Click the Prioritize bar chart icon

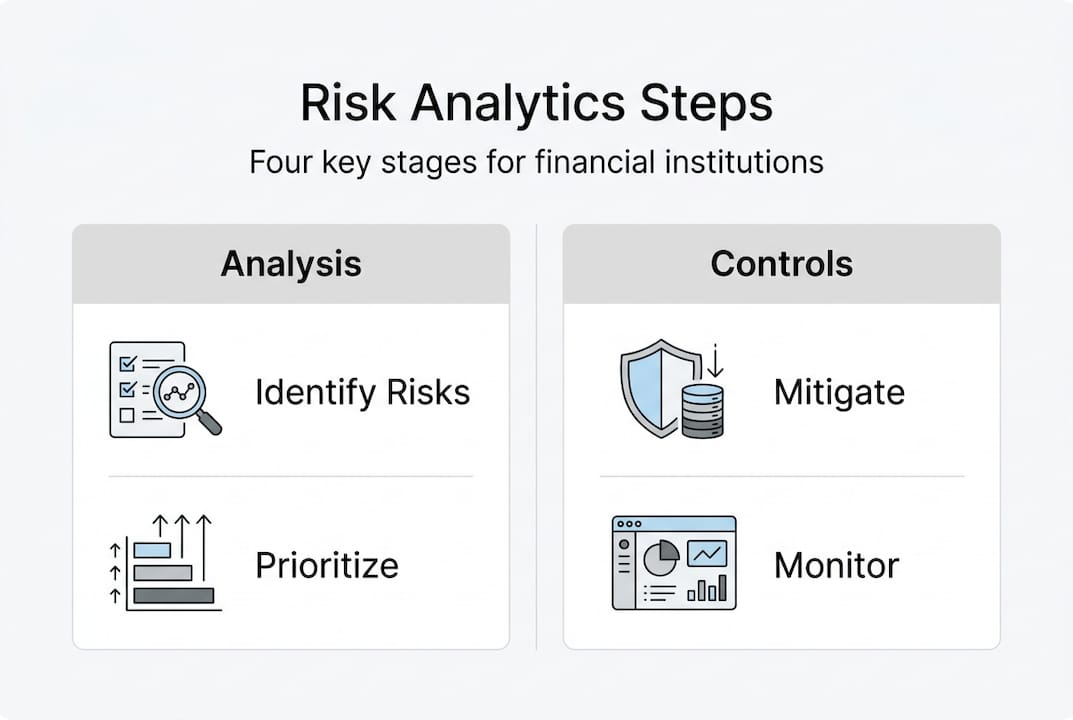pyautogui.click(x=165, y=565)
